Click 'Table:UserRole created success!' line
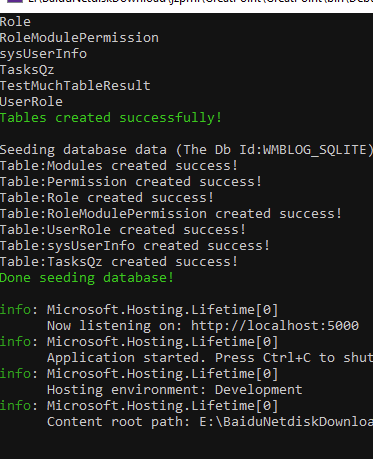The width and height of the screenshot is (373, 459). click(123, 230)
